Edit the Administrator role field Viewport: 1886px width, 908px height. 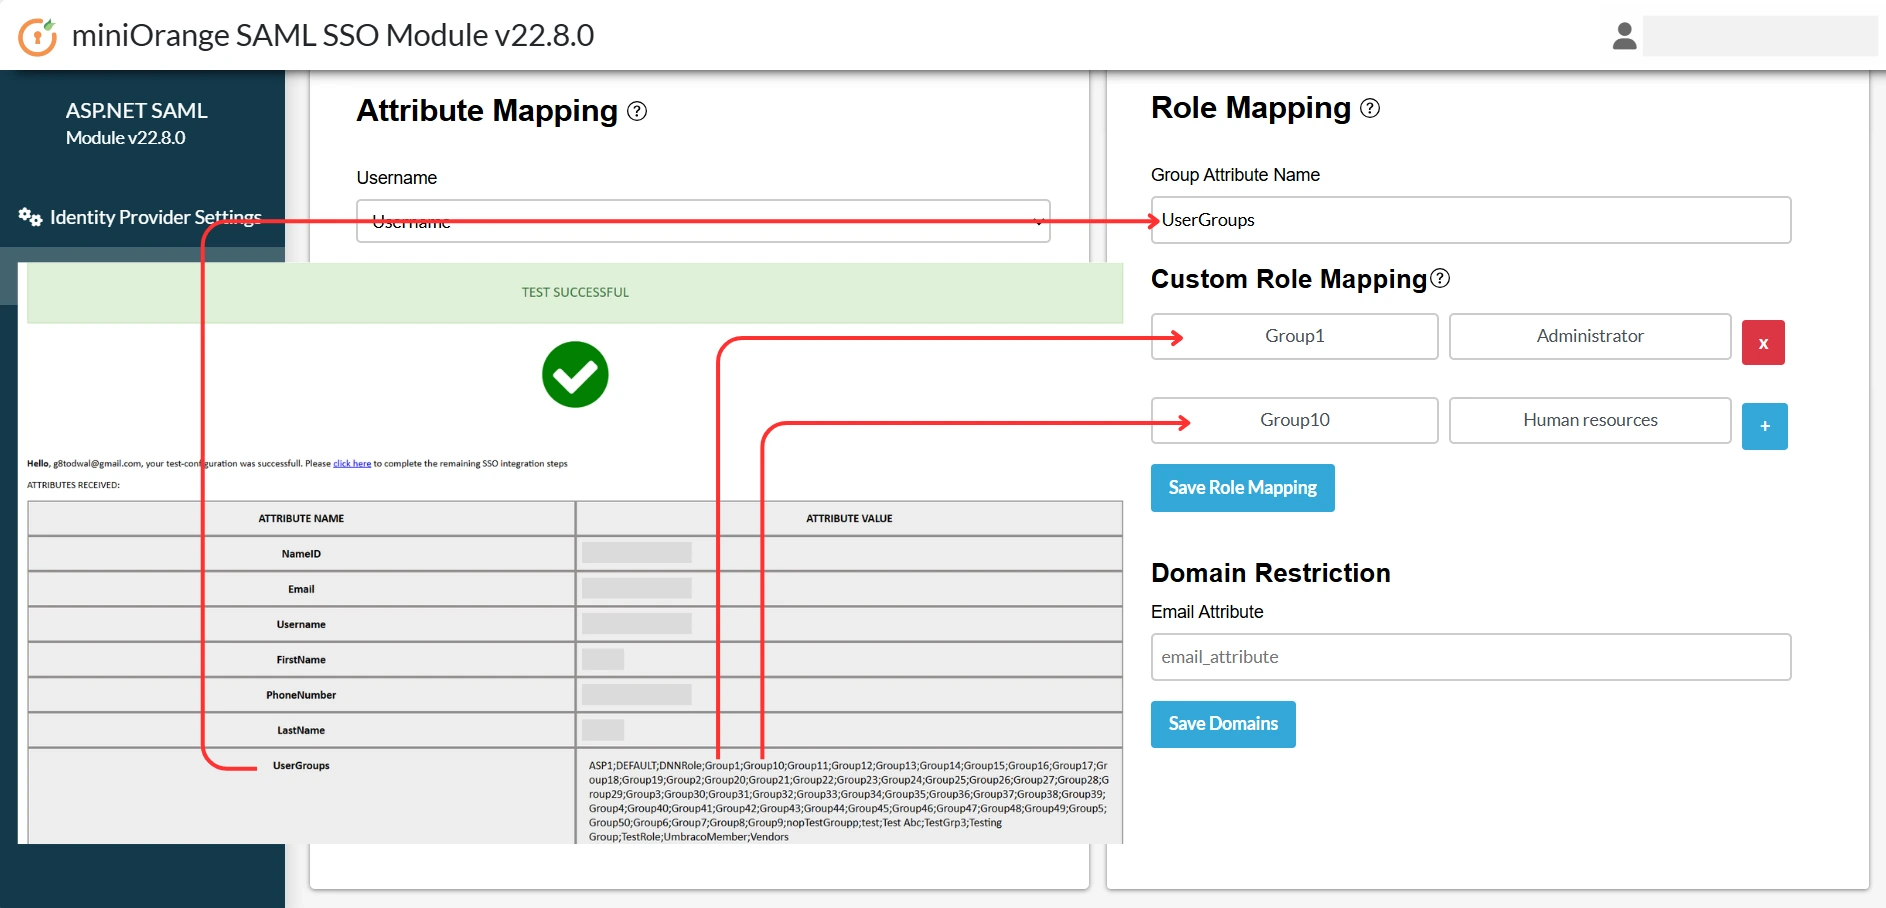click(x=1590, y=336)
